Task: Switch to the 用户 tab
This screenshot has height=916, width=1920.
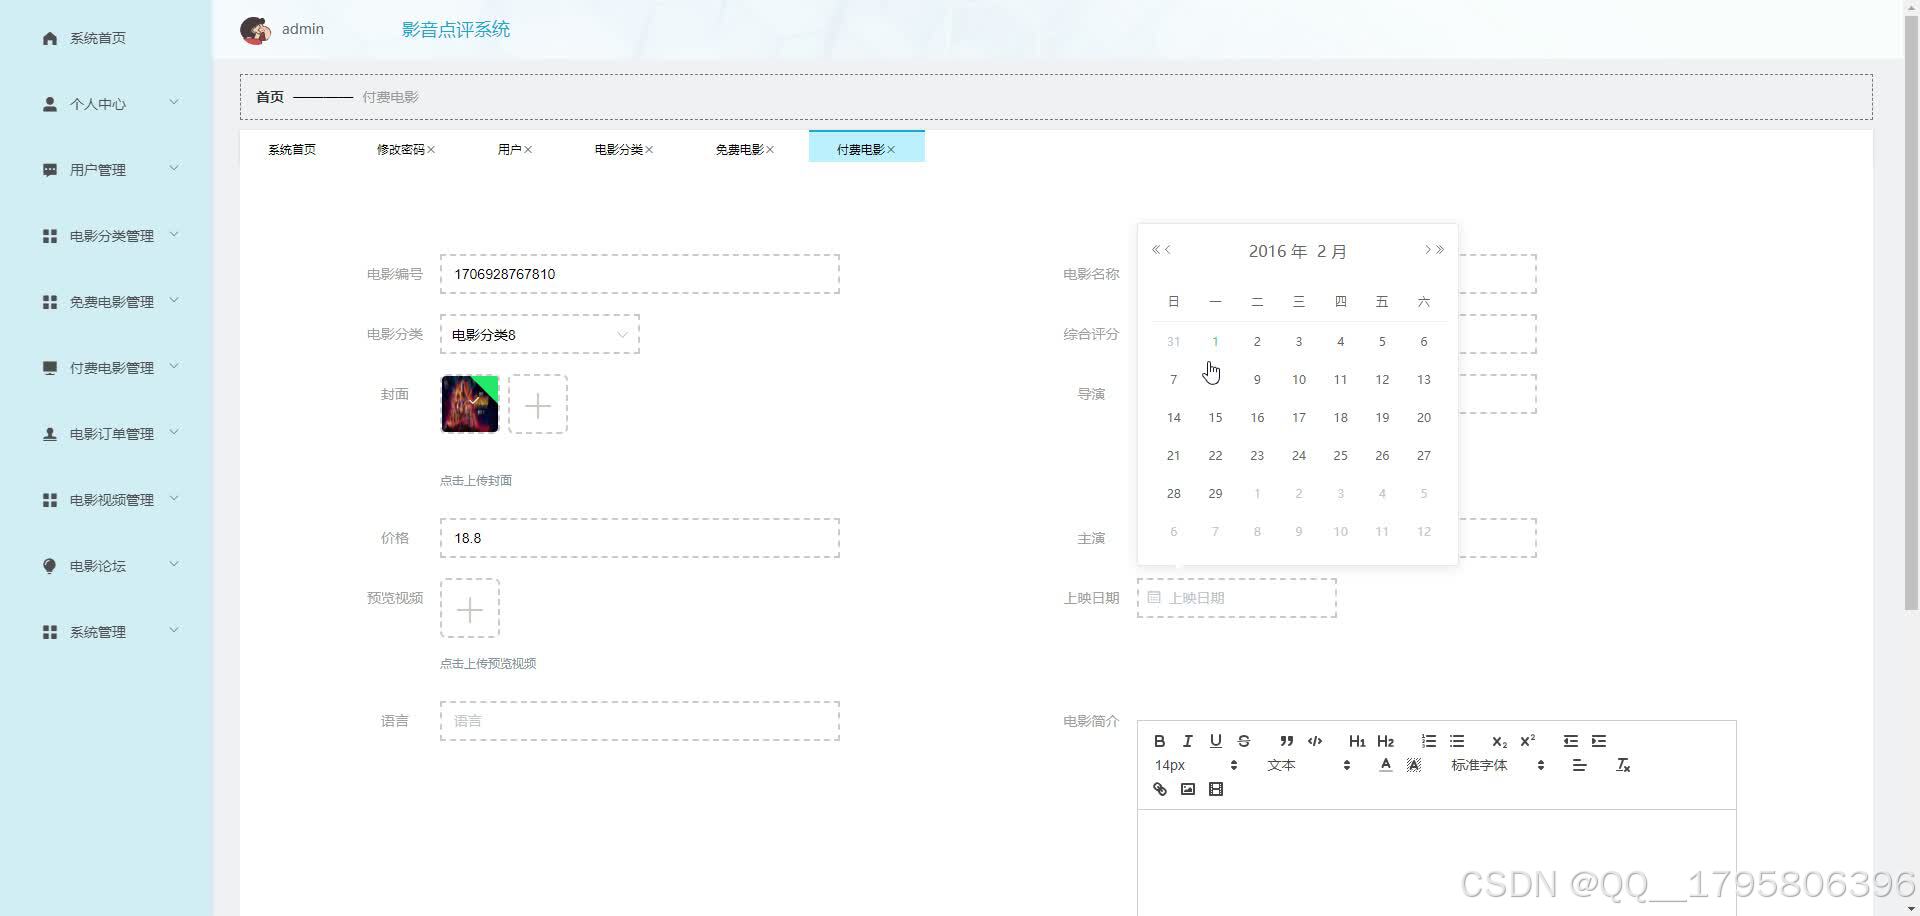Action: tap(509, 149)
